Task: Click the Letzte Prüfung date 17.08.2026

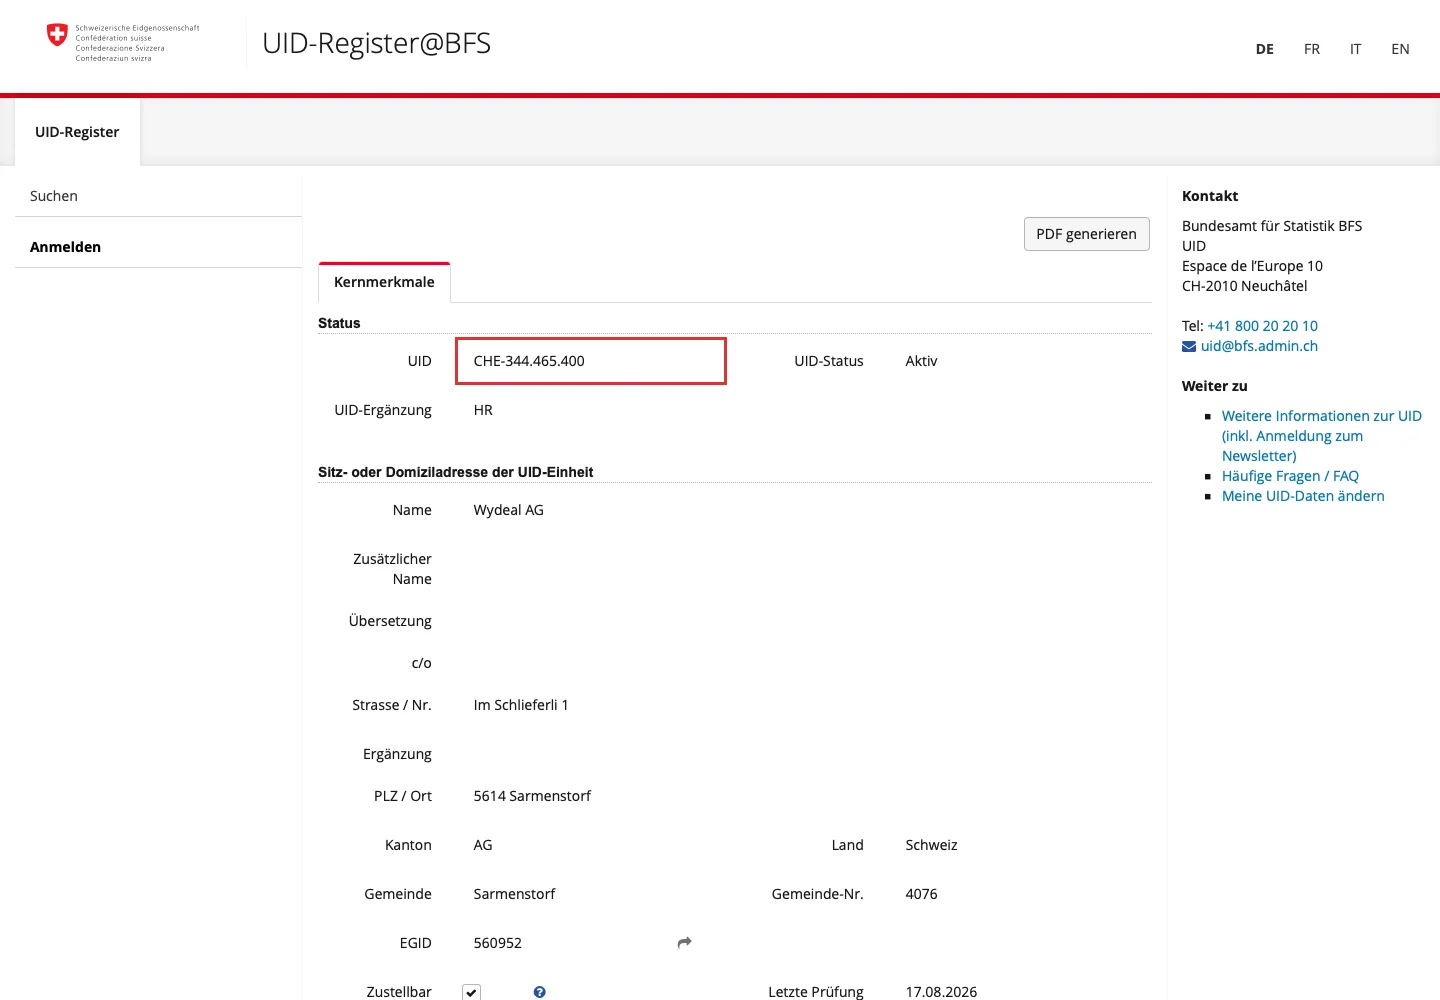Action: pos(941,992)
